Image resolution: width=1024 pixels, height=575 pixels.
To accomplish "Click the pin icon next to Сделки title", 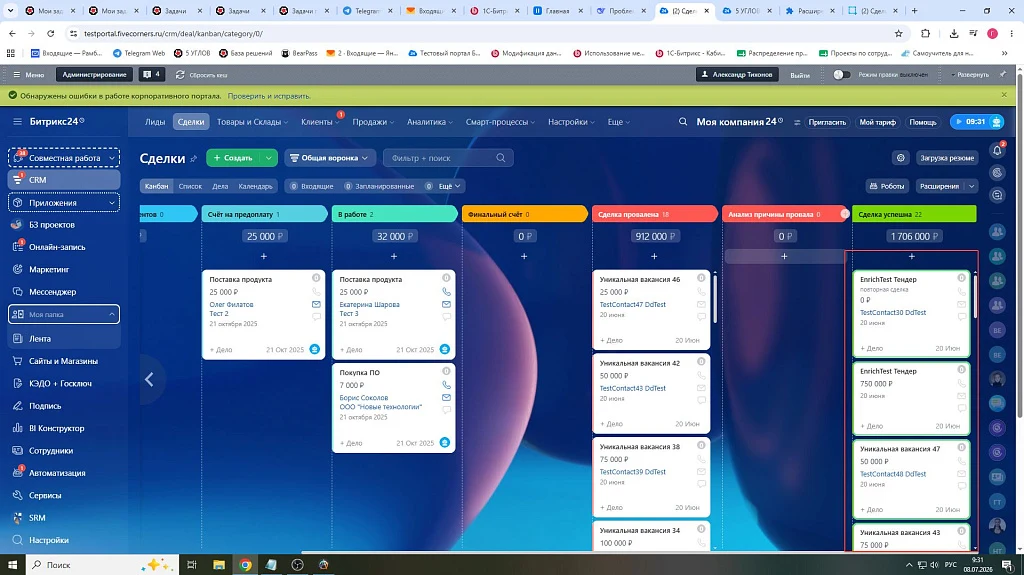I will tap(194, 159).
